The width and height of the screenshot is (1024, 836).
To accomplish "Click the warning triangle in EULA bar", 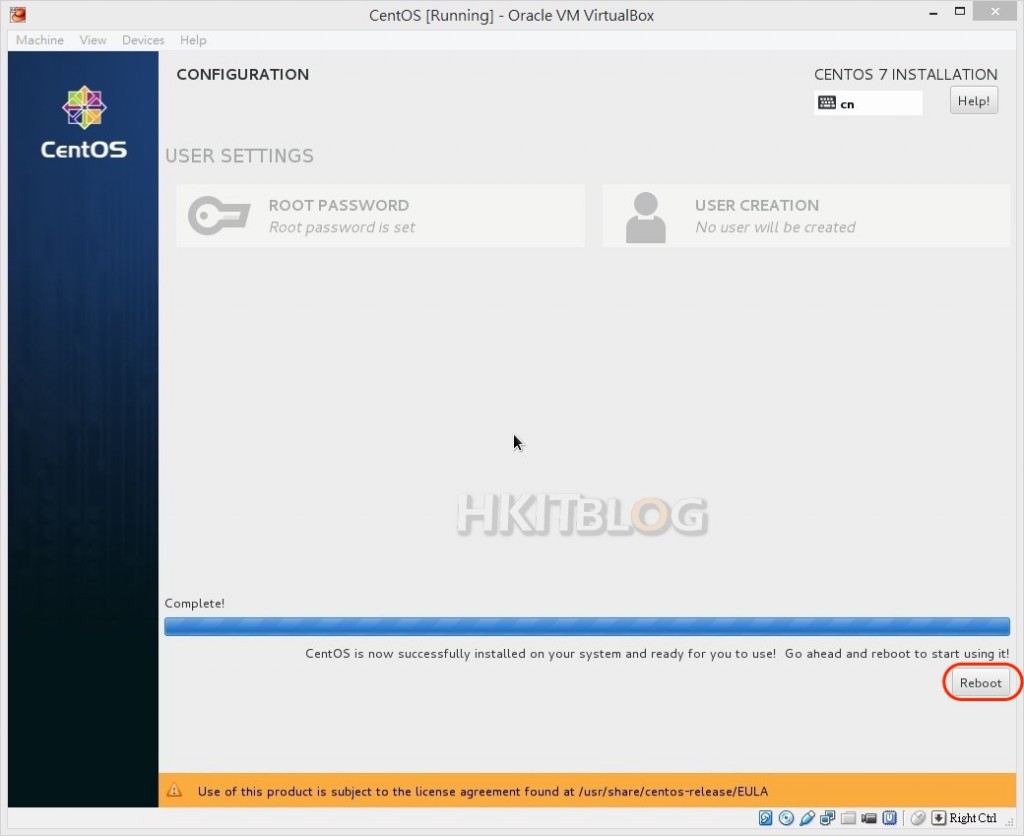I will (x=174, y=790).
